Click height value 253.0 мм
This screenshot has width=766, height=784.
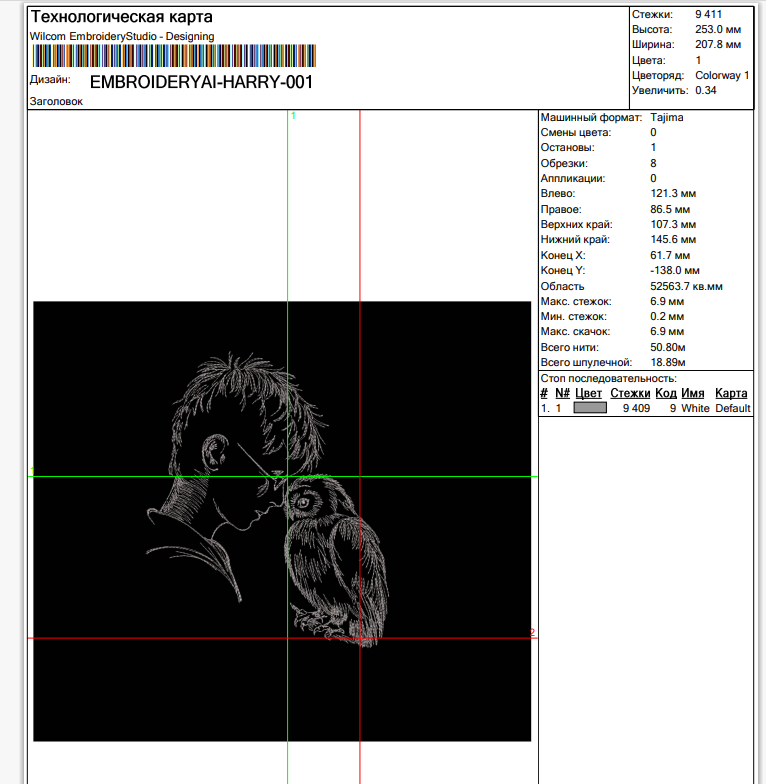pyautogui.click(x=718, y=30)
